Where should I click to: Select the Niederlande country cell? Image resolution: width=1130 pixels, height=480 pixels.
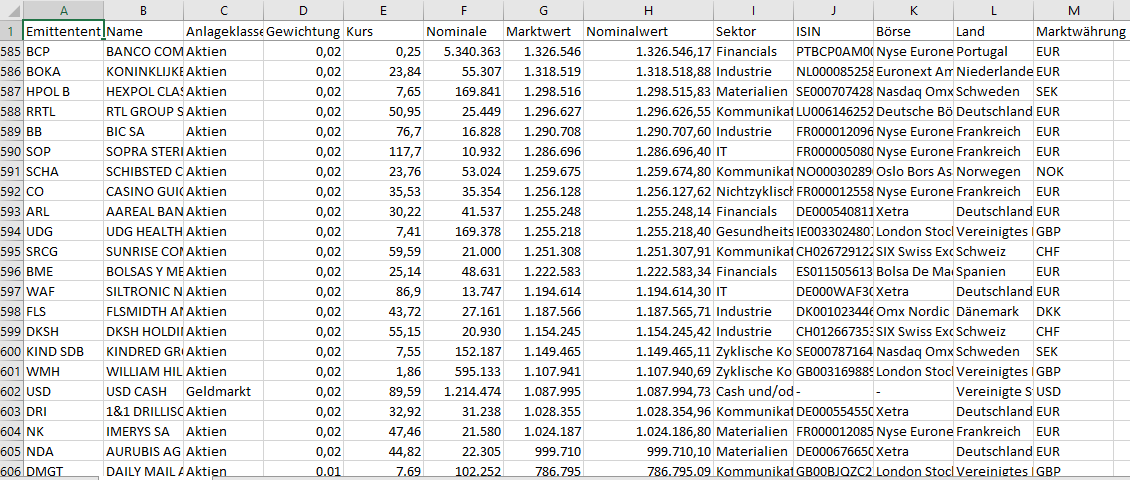point(993,72)
